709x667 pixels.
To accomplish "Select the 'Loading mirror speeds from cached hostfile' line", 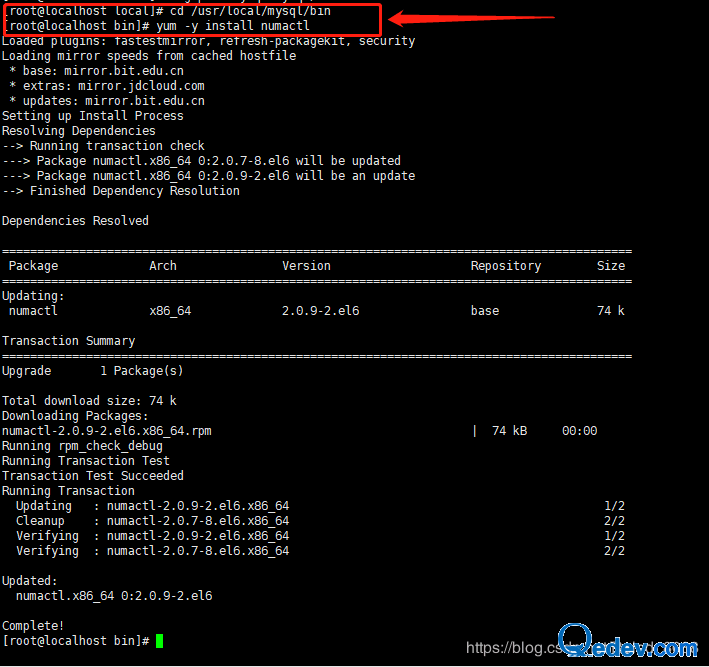I will tap(149, 56).
